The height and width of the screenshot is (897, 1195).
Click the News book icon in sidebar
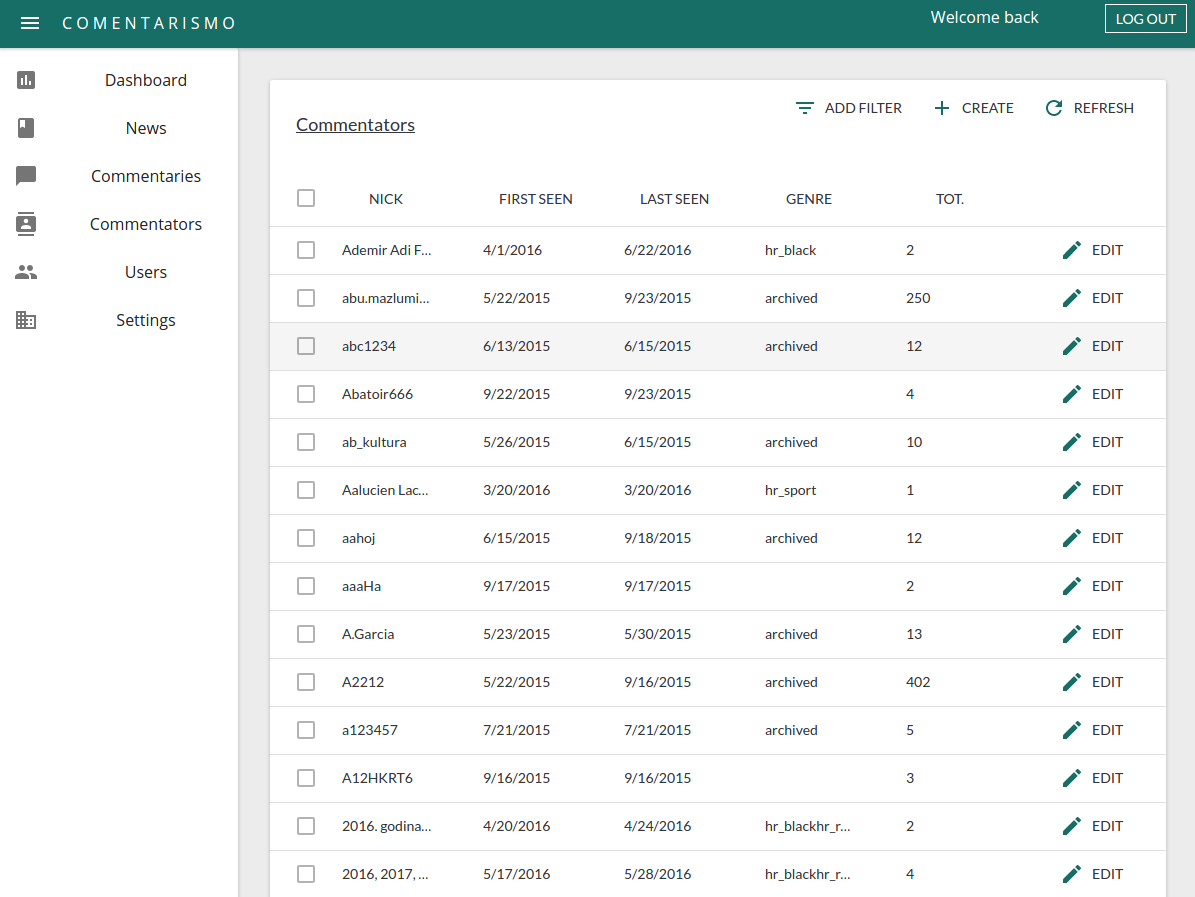point(26,128)
